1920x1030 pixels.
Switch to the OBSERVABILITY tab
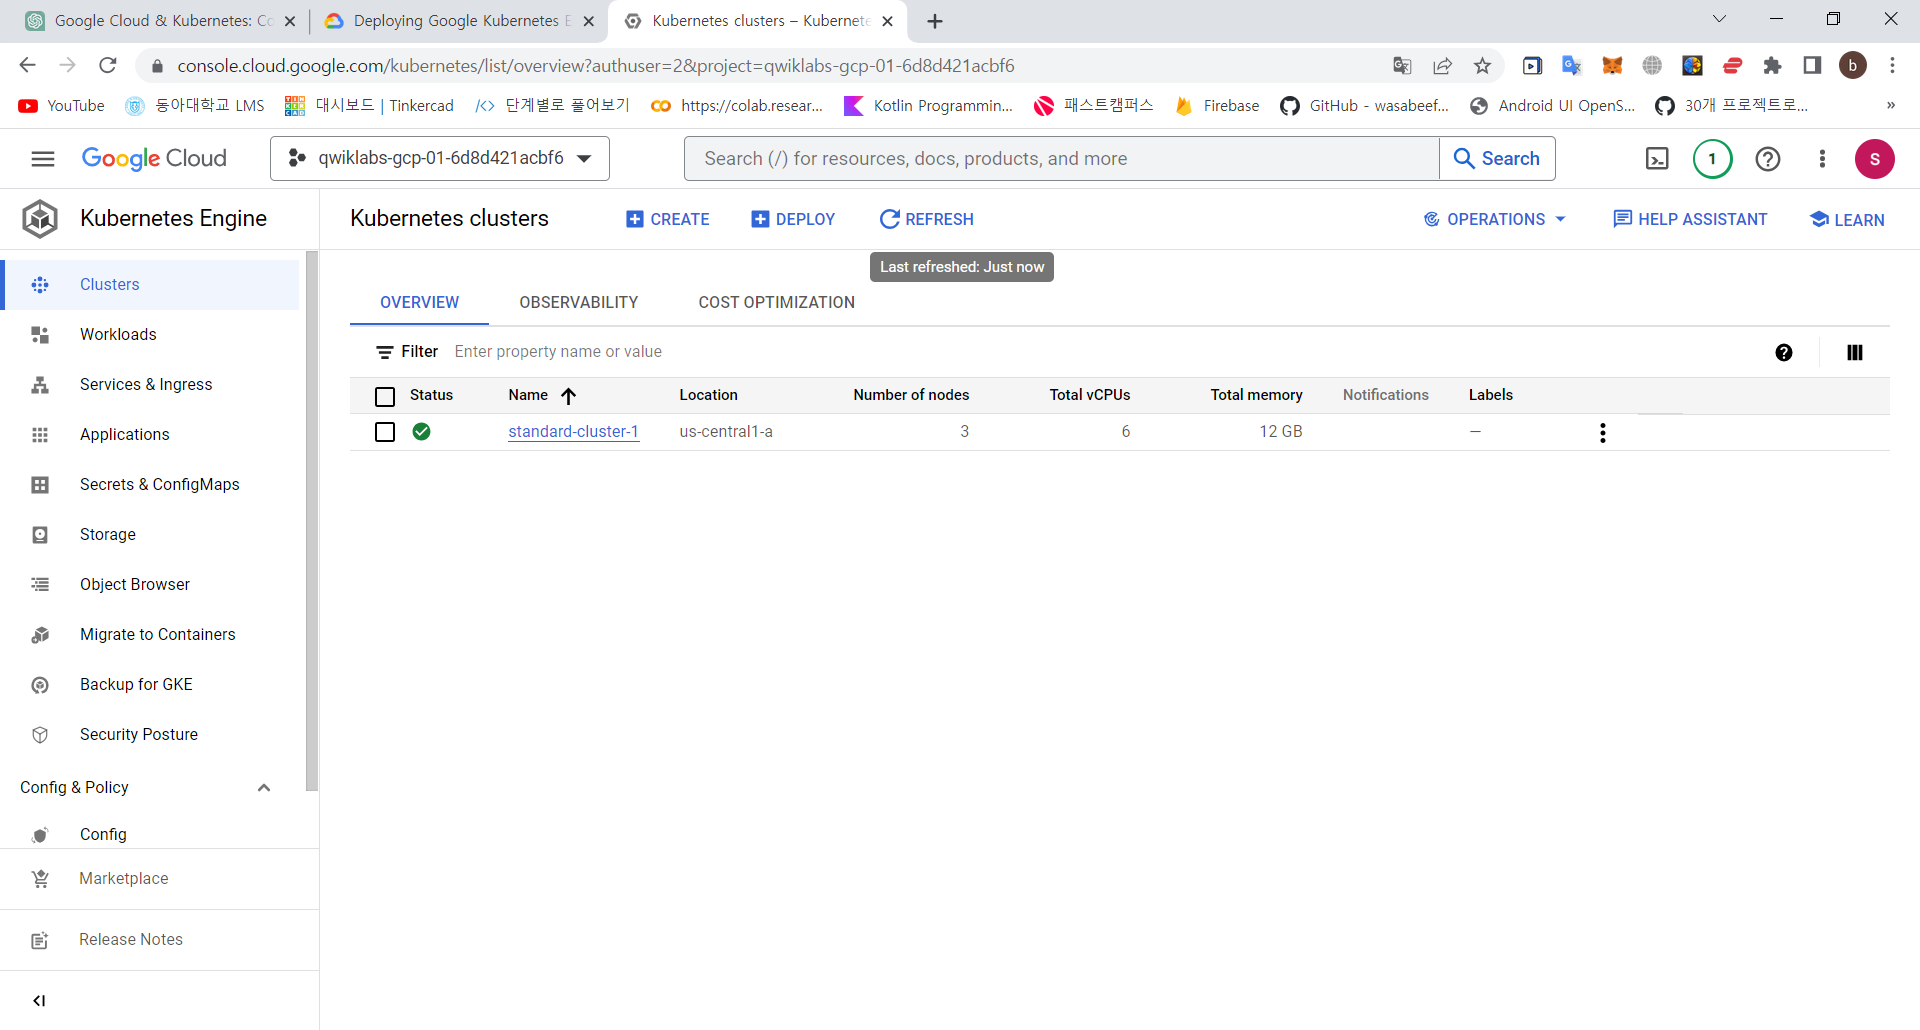click(x=579, y=303)
